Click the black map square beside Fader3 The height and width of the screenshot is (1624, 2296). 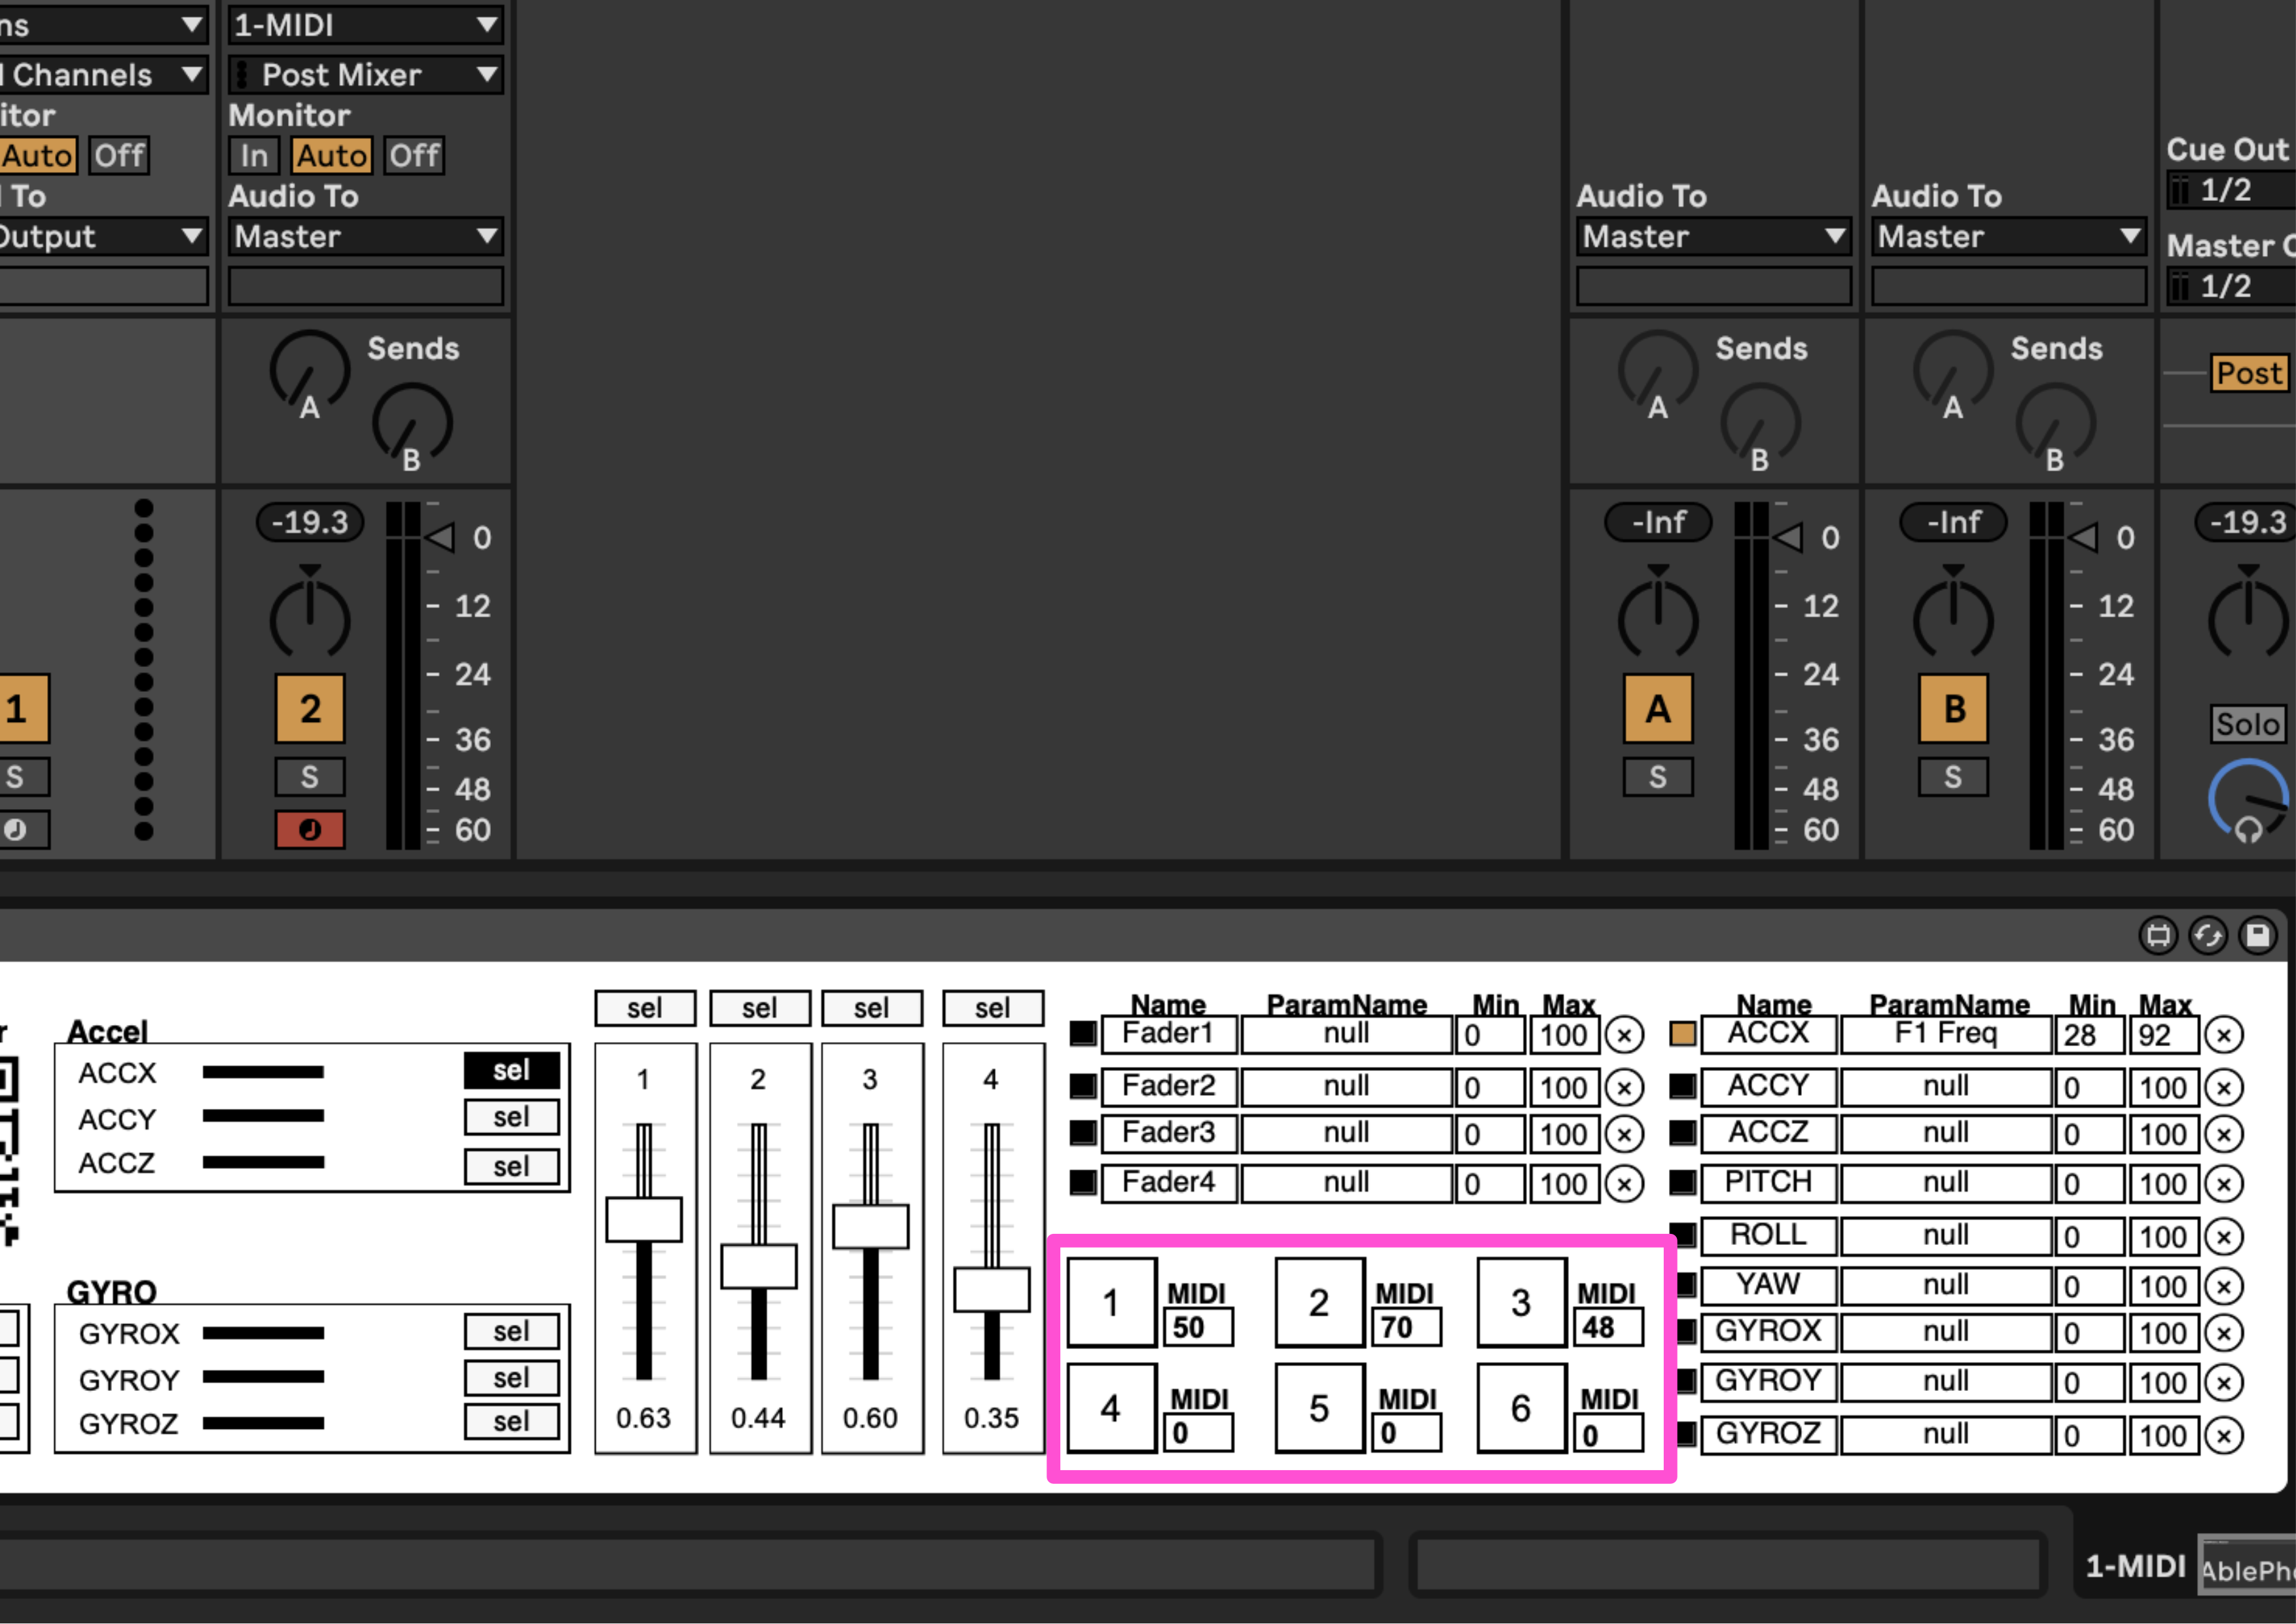pyautogui.click(x=1083, y=1132)
